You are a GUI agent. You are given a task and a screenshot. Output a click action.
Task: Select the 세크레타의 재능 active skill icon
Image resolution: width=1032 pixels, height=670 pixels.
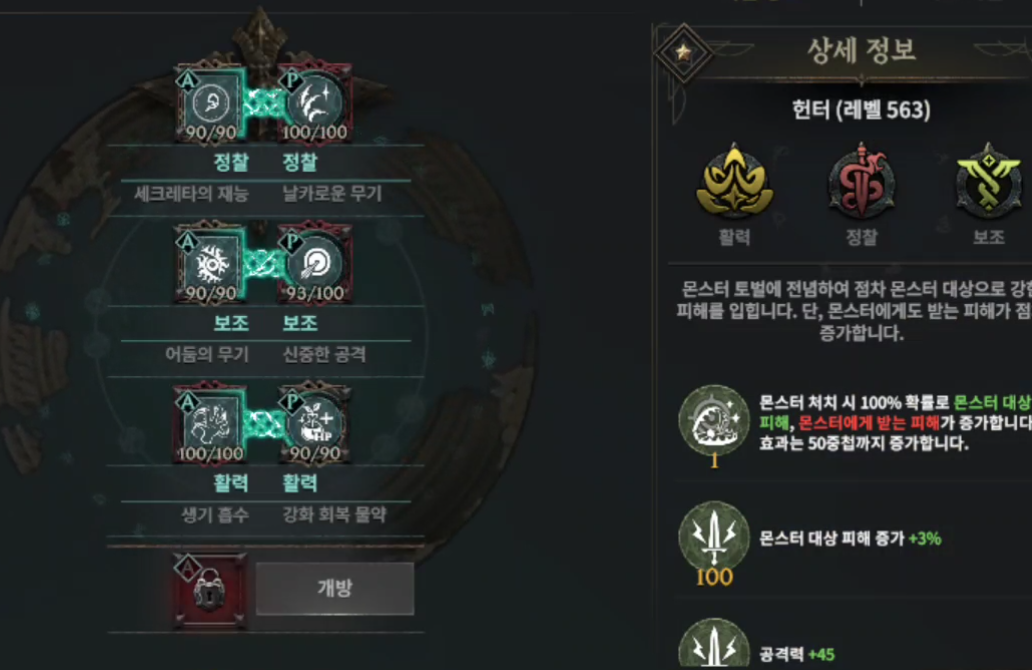coord(211,104)
